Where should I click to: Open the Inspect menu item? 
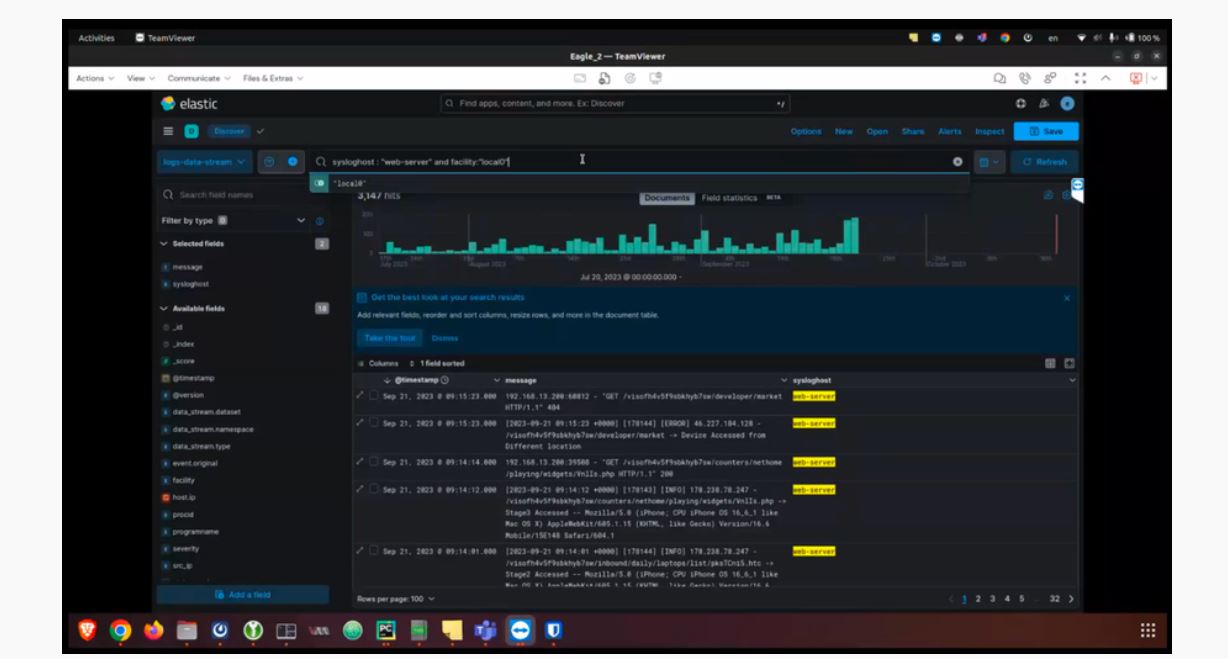point(988,131)
